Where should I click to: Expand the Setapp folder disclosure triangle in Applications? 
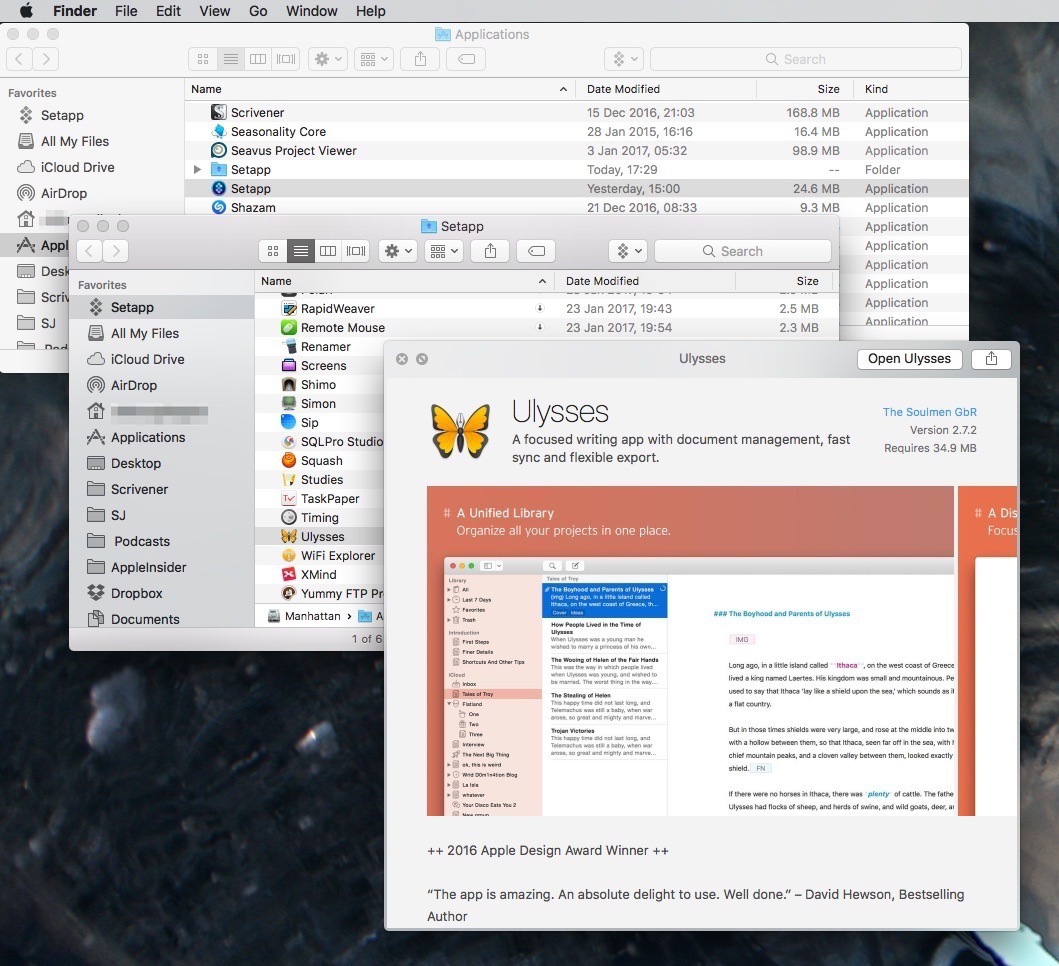pyautogui.click(x=197, y=170)
